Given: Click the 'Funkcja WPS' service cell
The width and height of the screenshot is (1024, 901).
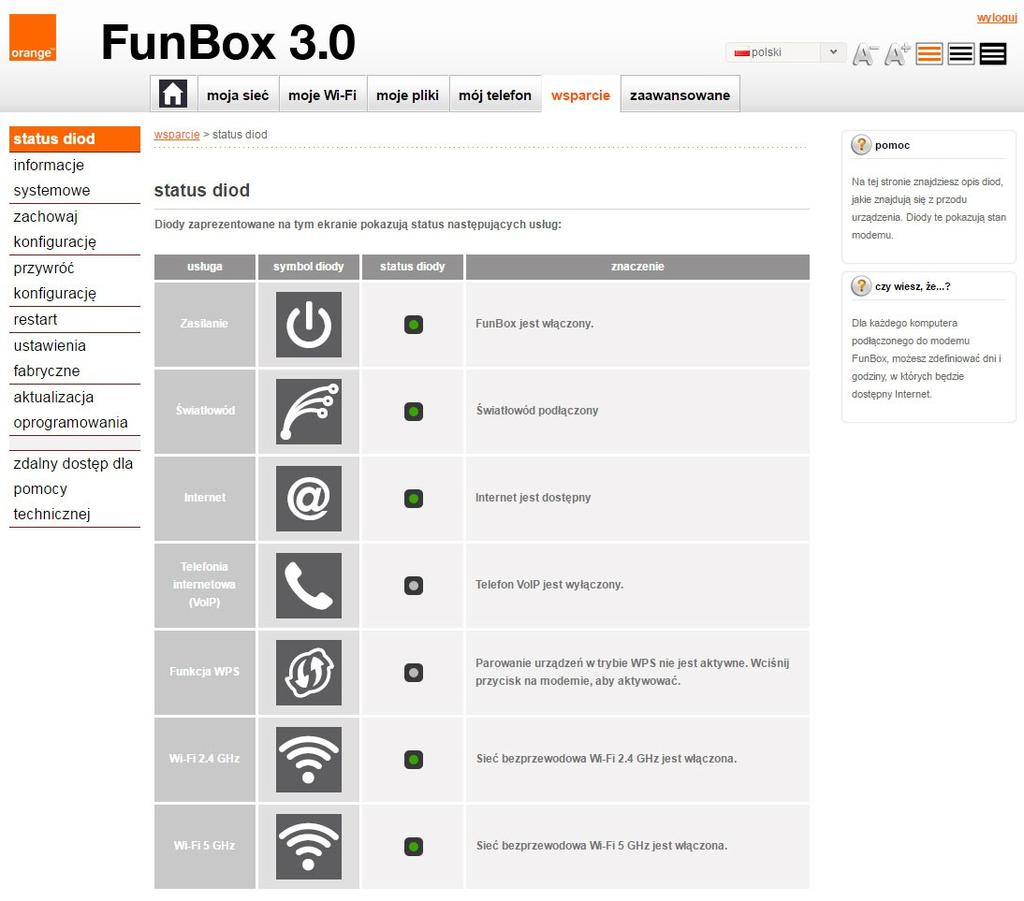Looking at the screenshot, I should [x=204, y=672].
